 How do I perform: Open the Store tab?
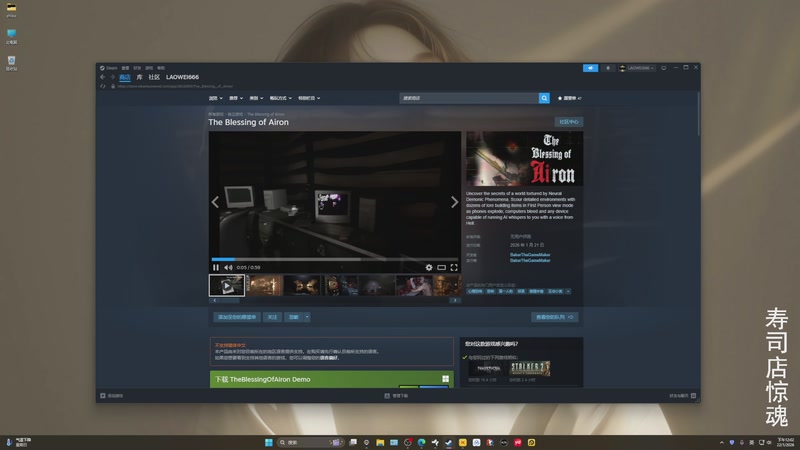coord(124,77)
